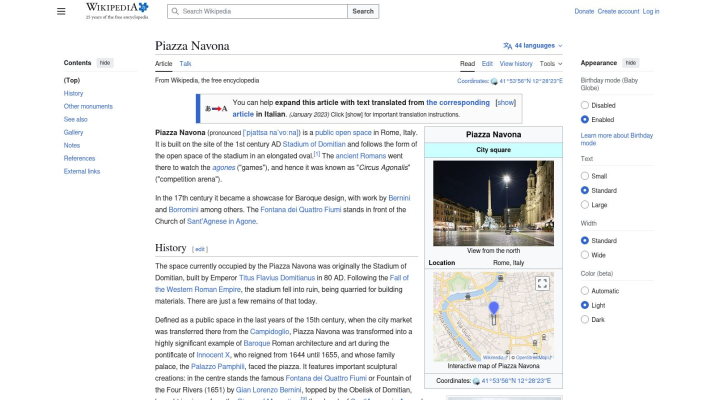Image resolution: width=720 pixels, height=400 pixels.
Task: Select Standard width option
Action: 585,241
